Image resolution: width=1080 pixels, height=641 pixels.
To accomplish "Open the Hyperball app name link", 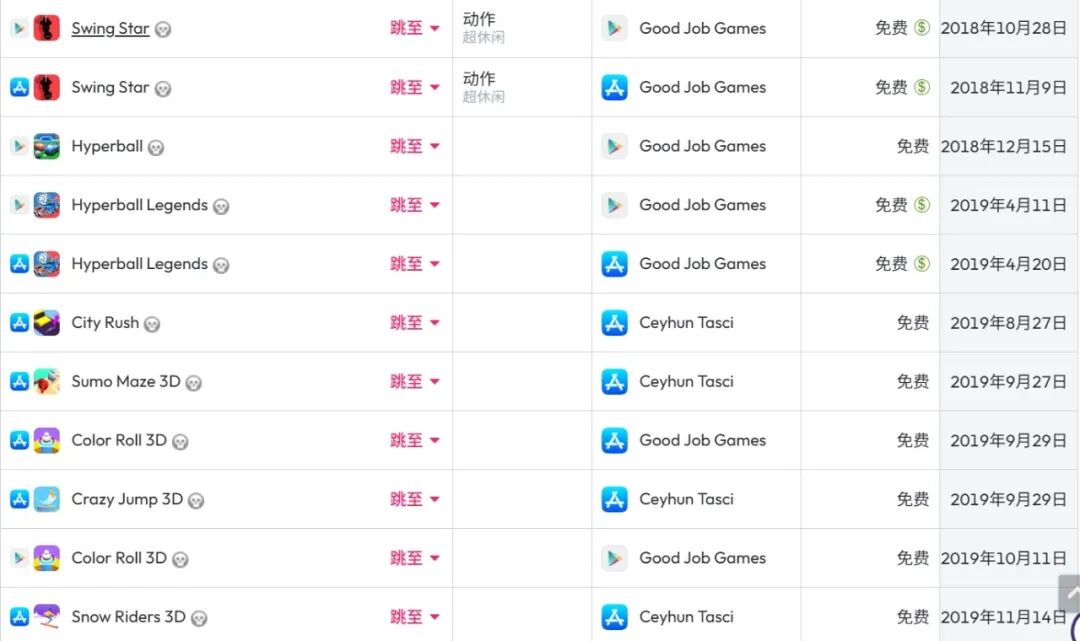I will pyautogui.click(x=107, y=146).
